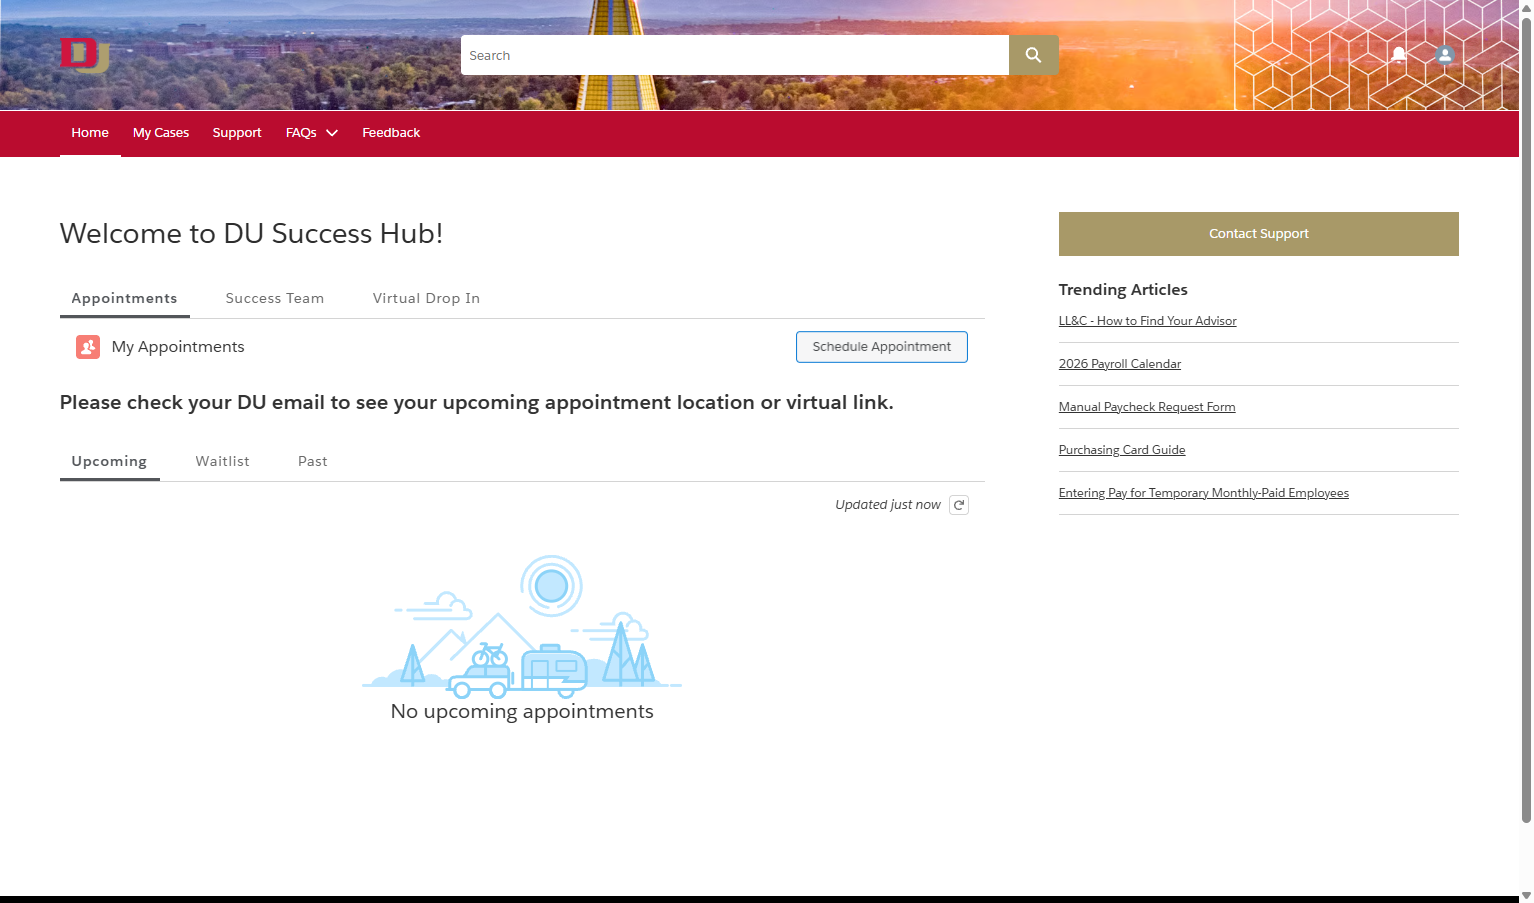Open Manual Paycheck Request Form article
The width and height of the screenshot is (1534, 903).
point(1147,407)
